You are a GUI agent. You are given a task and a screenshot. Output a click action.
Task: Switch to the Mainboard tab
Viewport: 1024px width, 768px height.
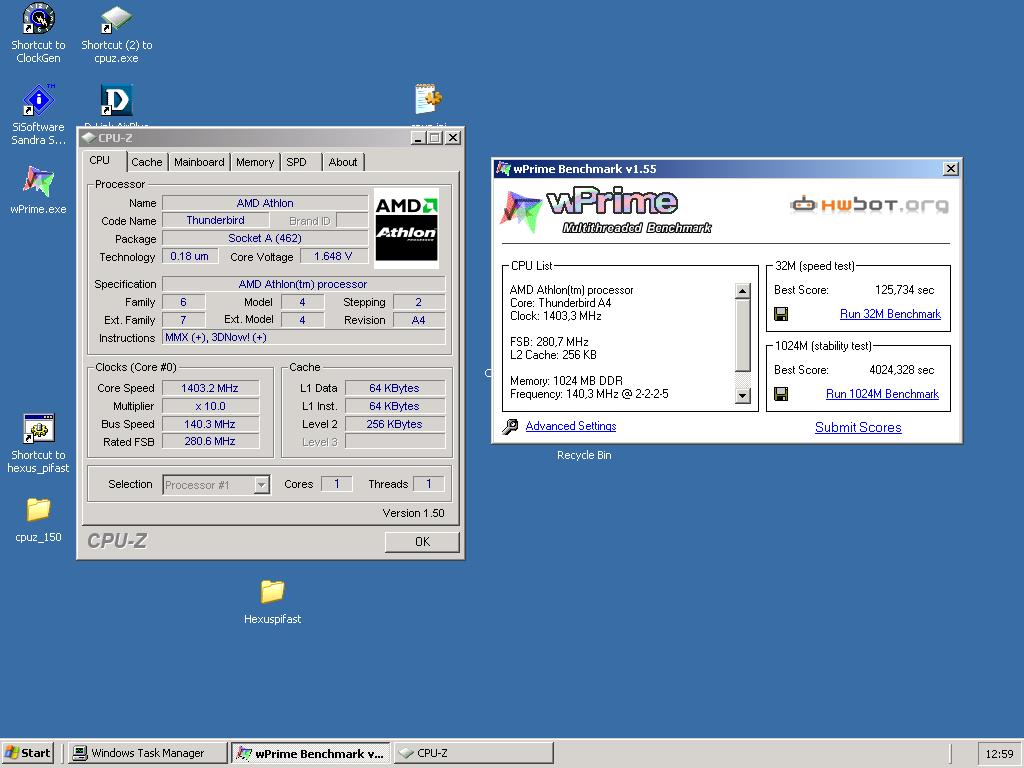199,162
